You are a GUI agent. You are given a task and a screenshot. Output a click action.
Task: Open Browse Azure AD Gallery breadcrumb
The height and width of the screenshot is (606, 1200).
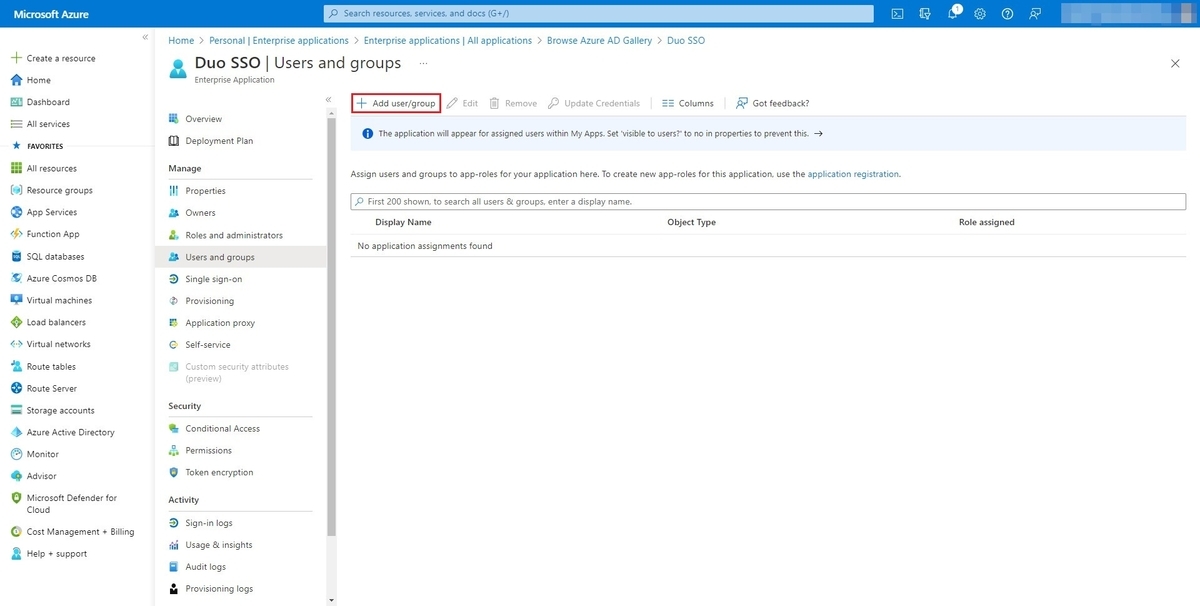[x=599, y=41]
